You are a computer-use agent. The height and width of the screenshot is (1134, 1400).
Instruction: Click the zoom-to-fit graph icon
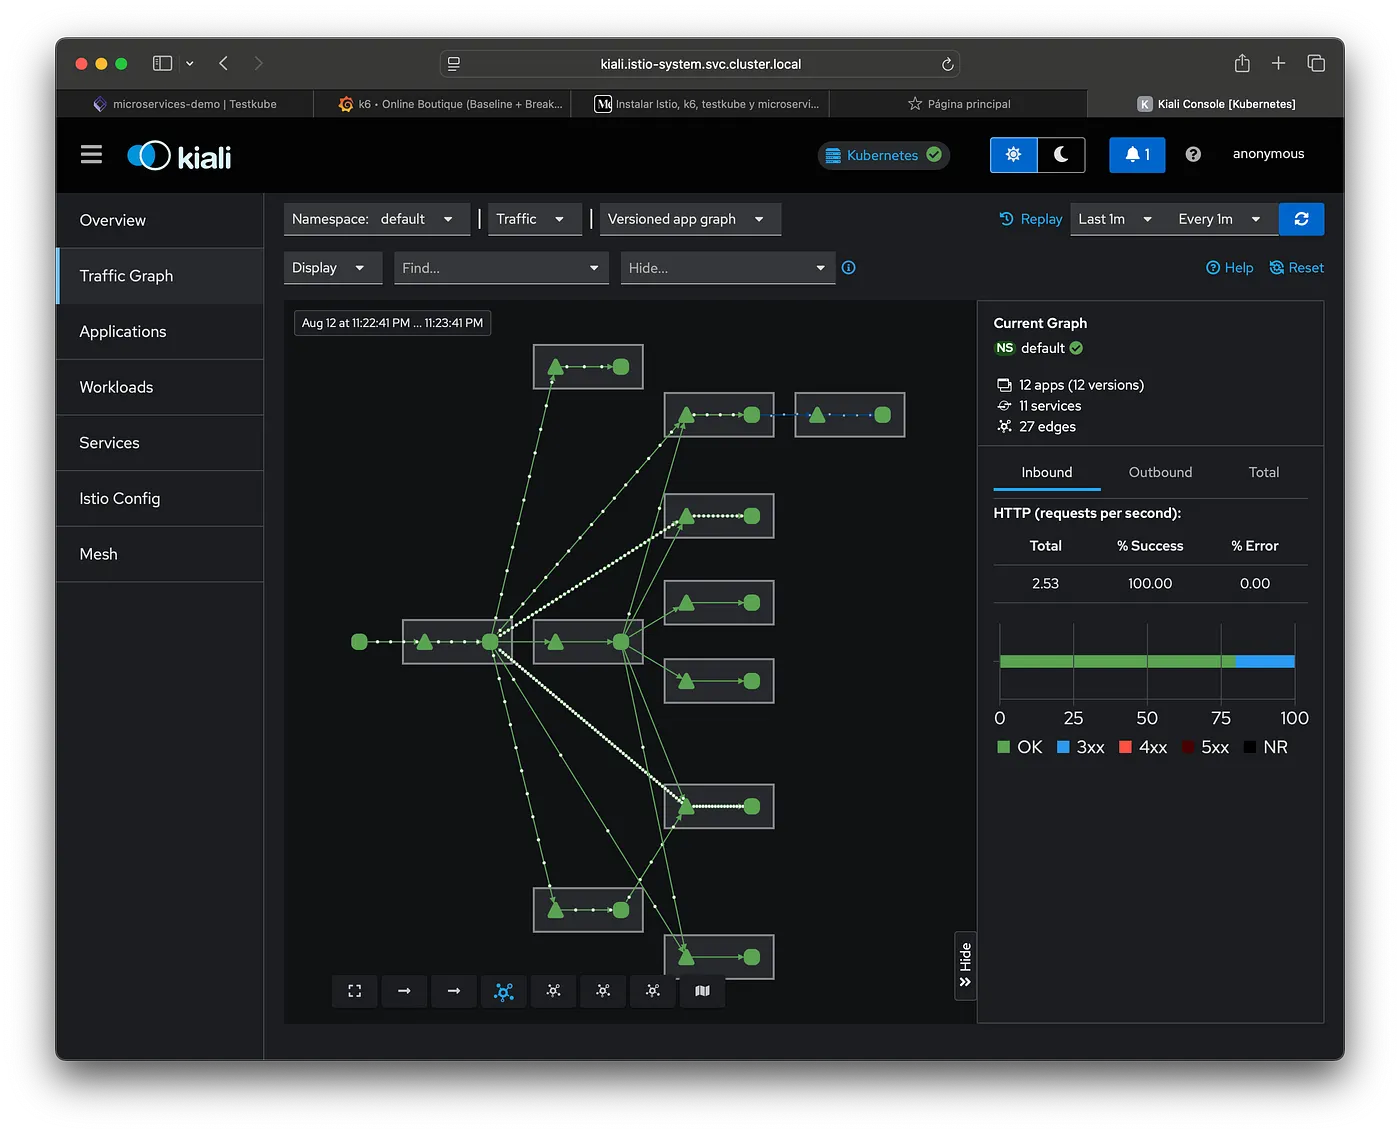click(354, 991)
